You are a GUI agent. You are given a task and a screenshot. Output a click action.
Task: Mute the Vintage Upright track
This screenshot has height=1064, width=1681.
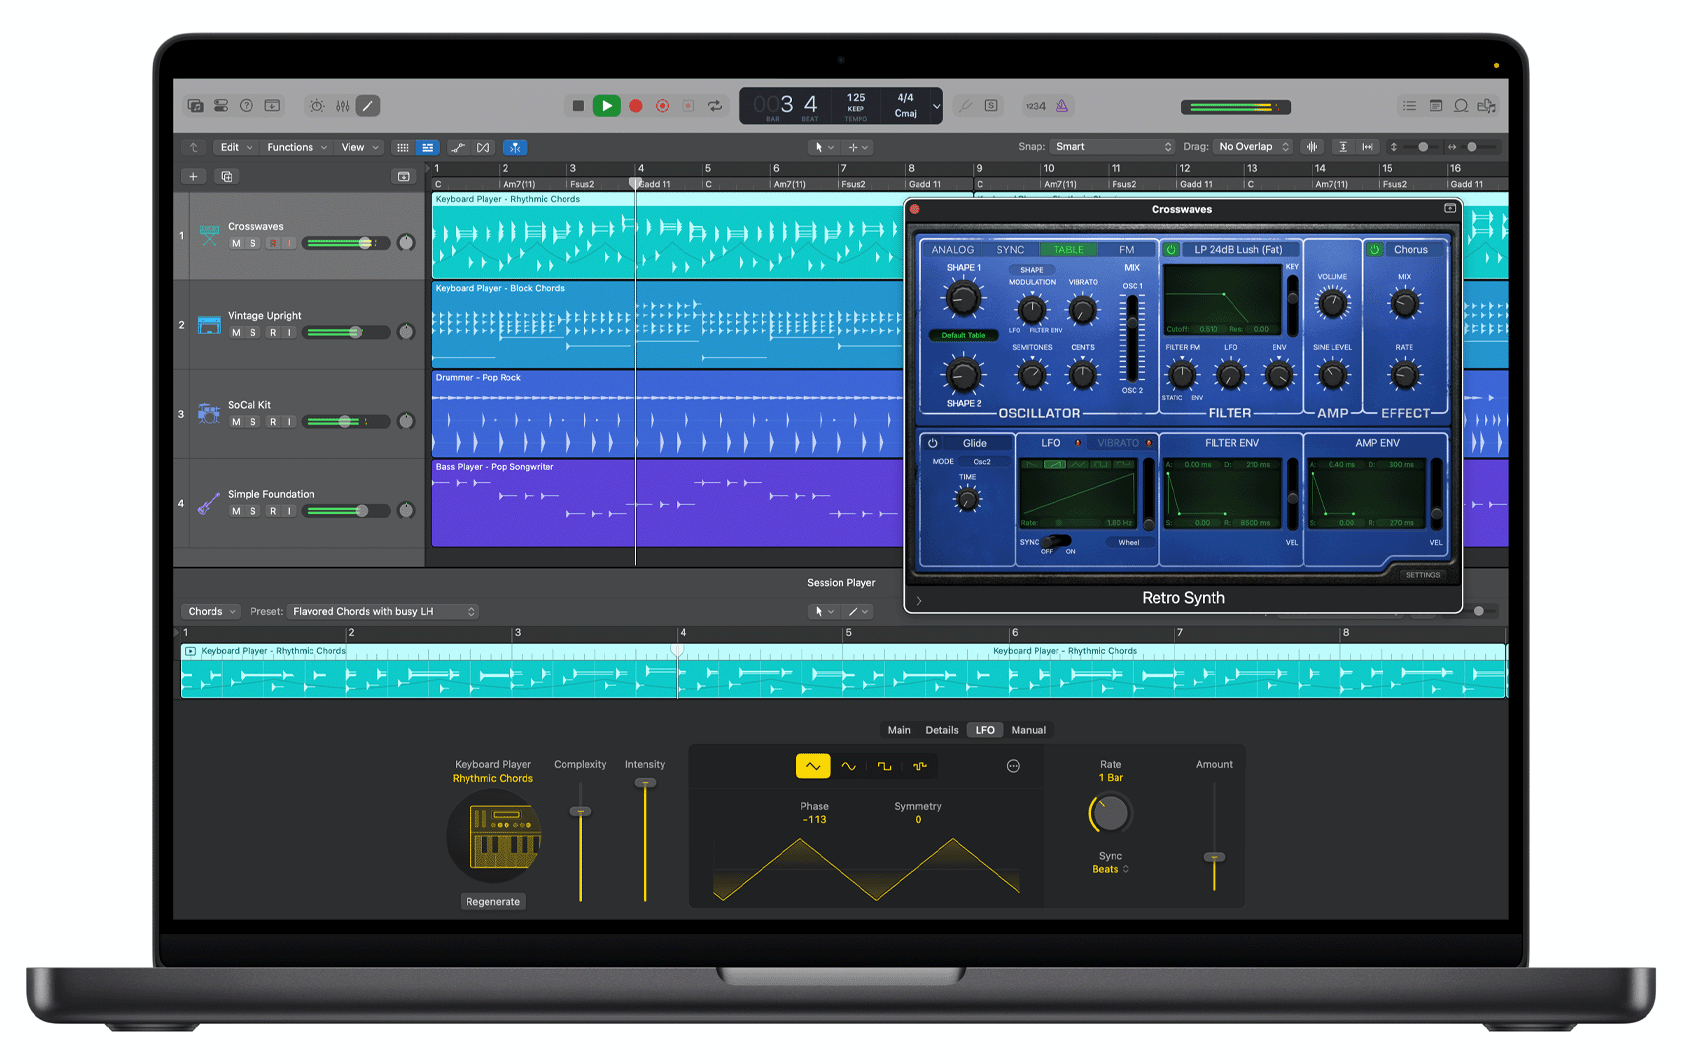(237, 332)
